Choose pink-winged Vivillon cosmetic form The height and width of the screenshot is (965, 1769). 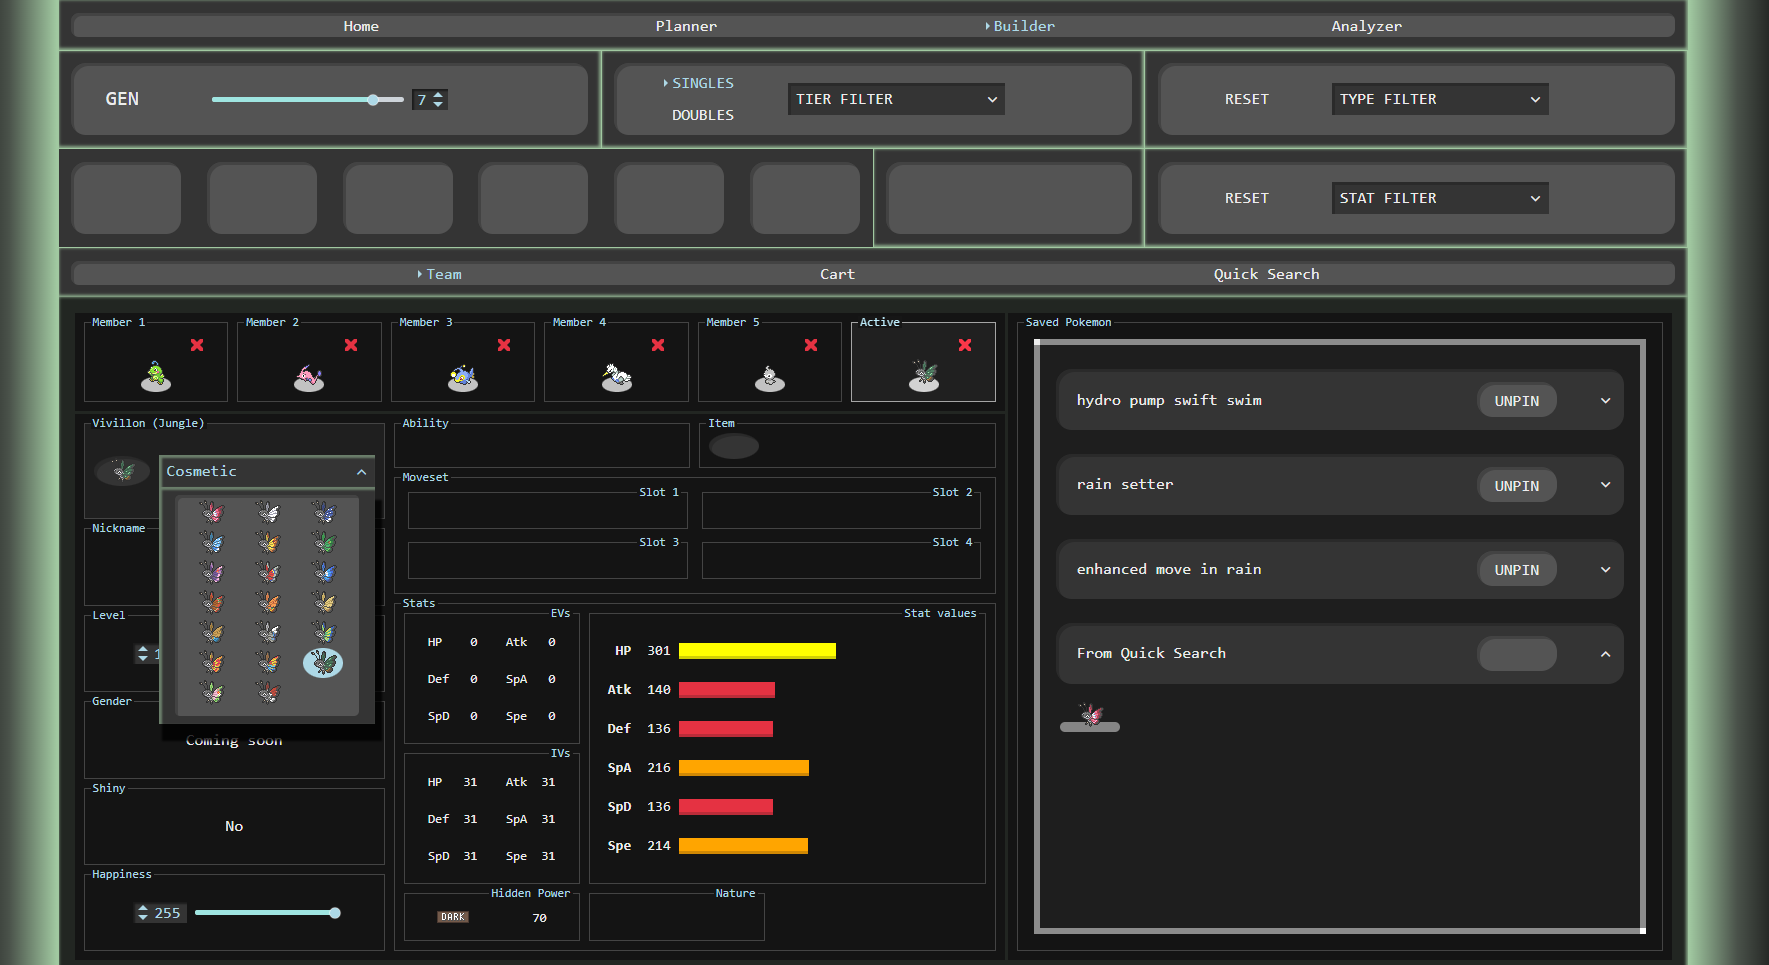tap(212, 512)
